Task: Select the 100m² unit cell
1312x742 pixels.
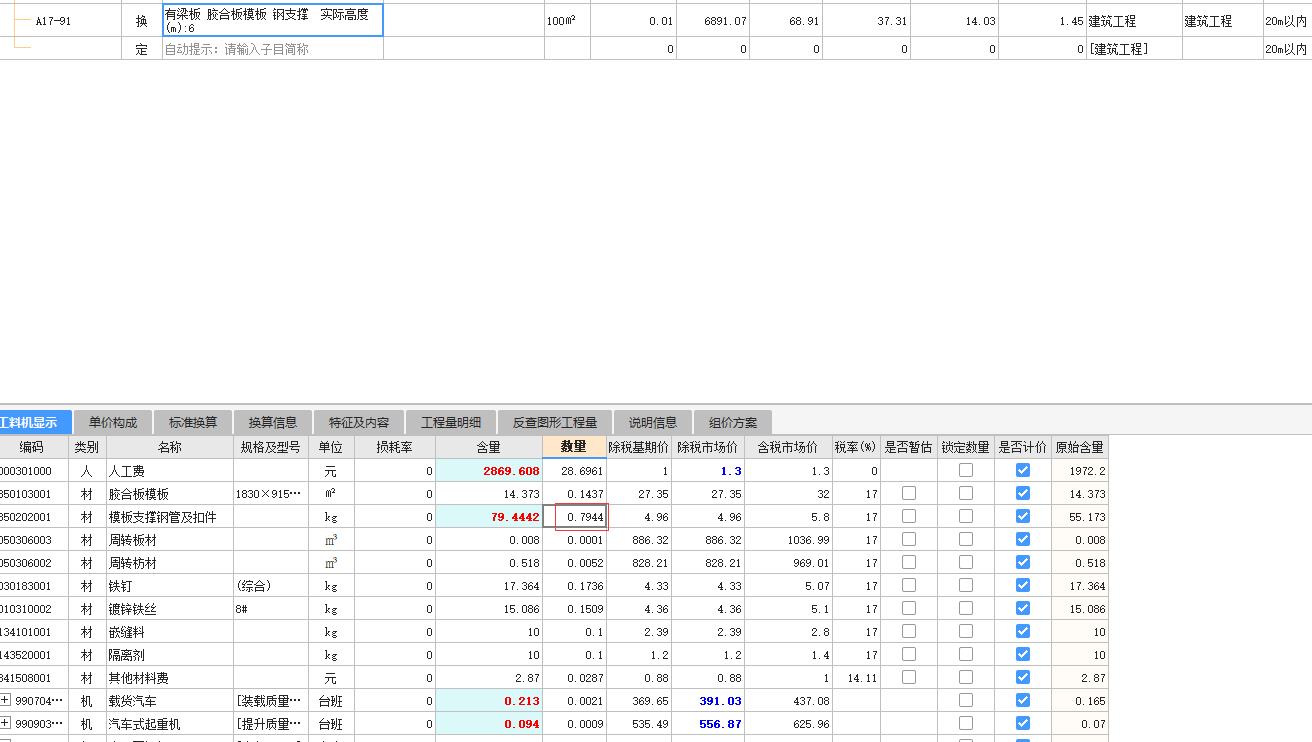Action: 567,20
